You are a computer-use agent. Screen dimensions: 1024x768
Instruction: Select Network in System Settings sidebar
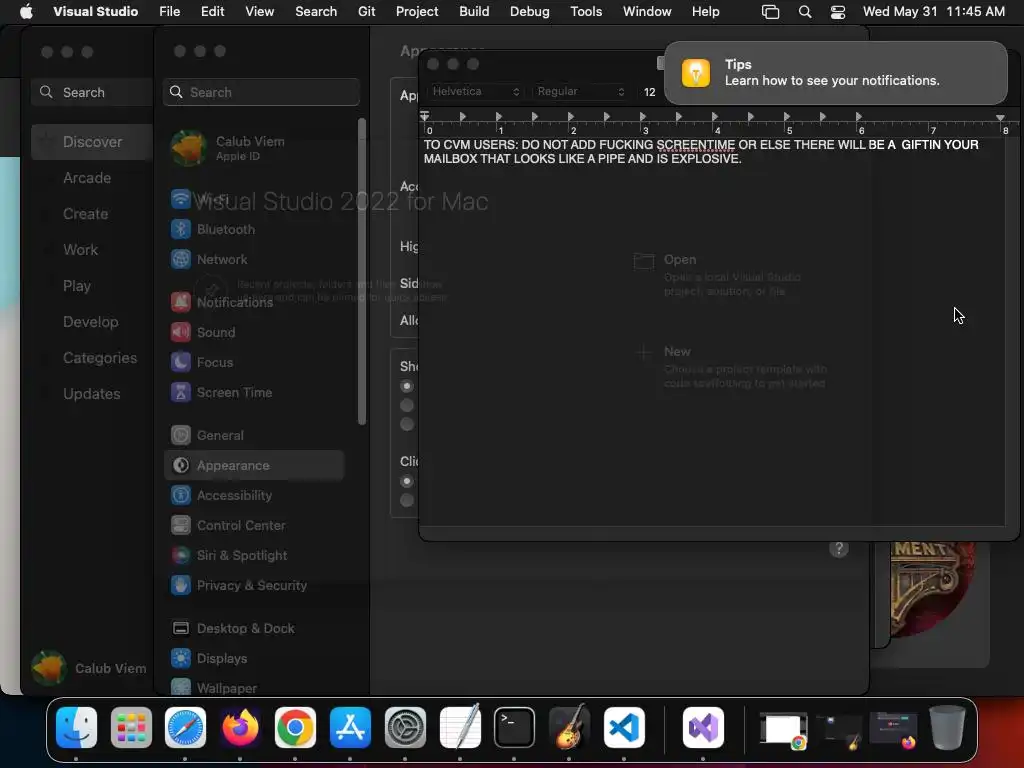coord(255,259)
